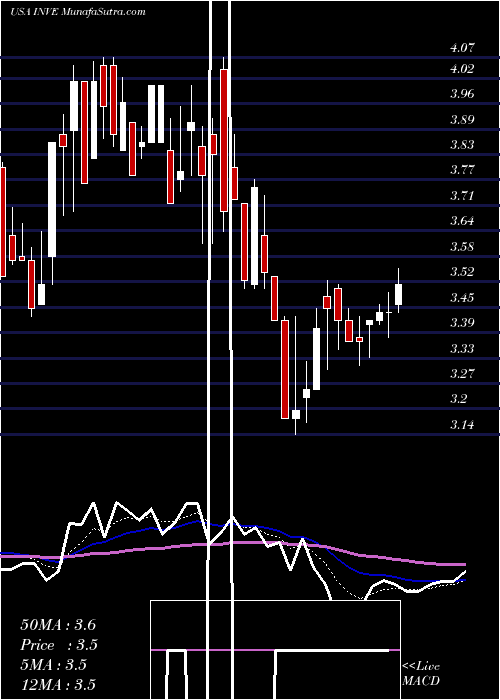This screenshot has width=500, height=700.
Task: Click the 3.71 price axis label
Action: (462, 196)
